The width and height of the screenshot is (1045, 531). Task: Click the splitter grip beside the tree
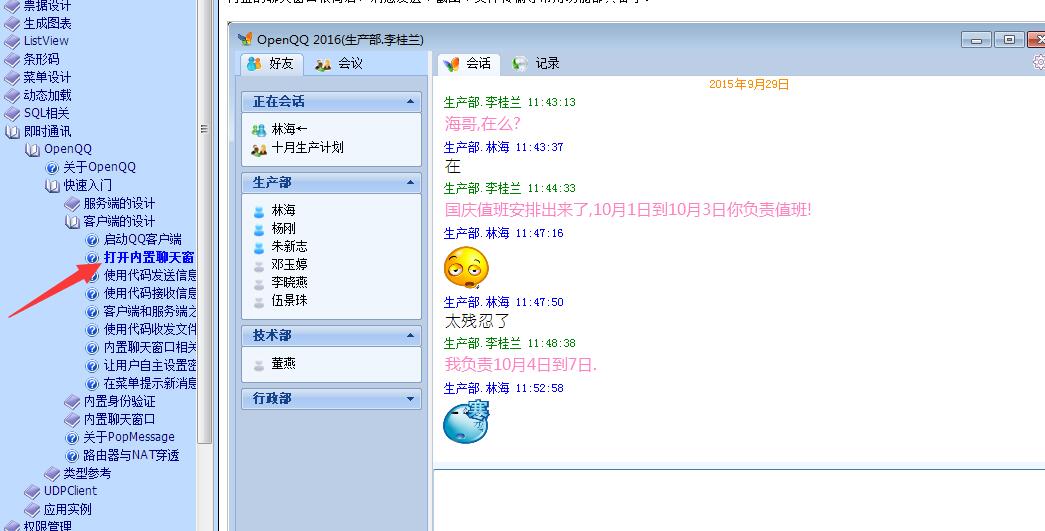tap(204, 129)
